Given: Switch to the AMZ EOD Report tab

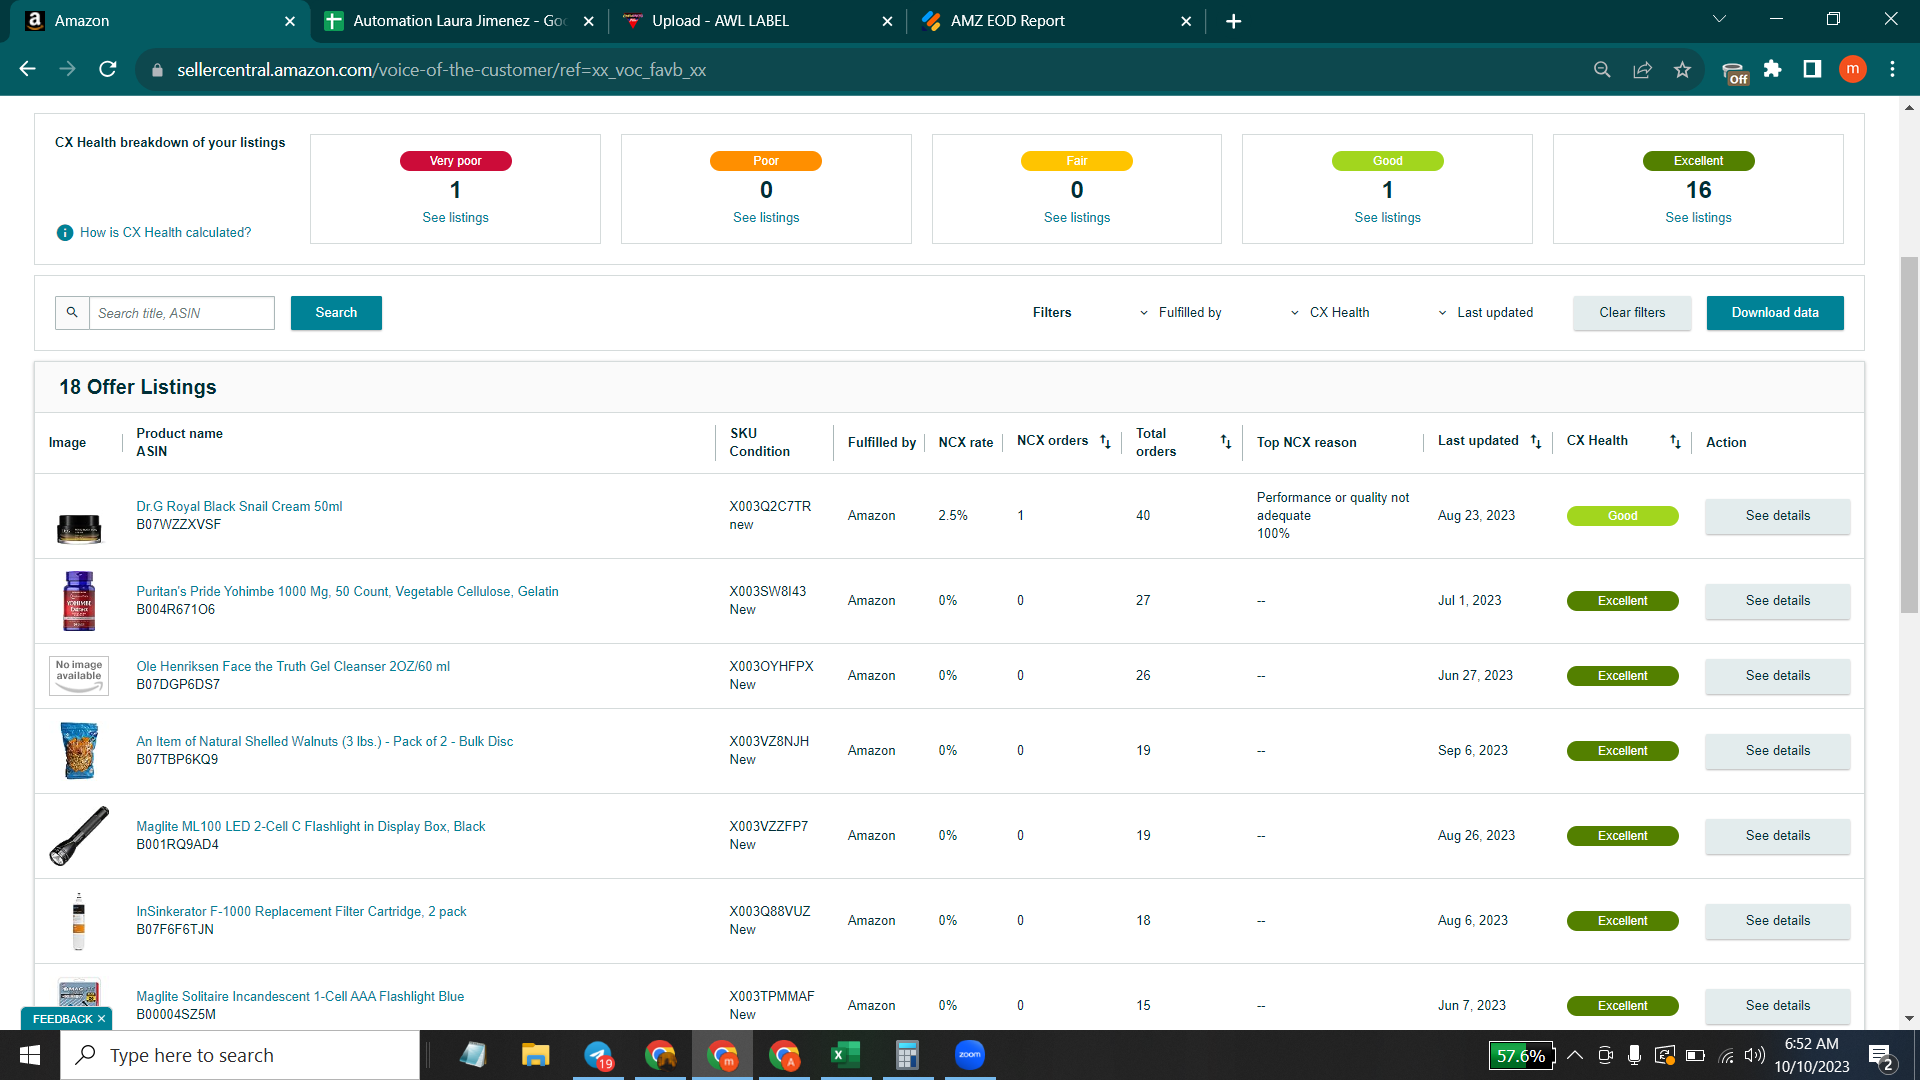Looking at the screenshot, I should click(1056, 21).
